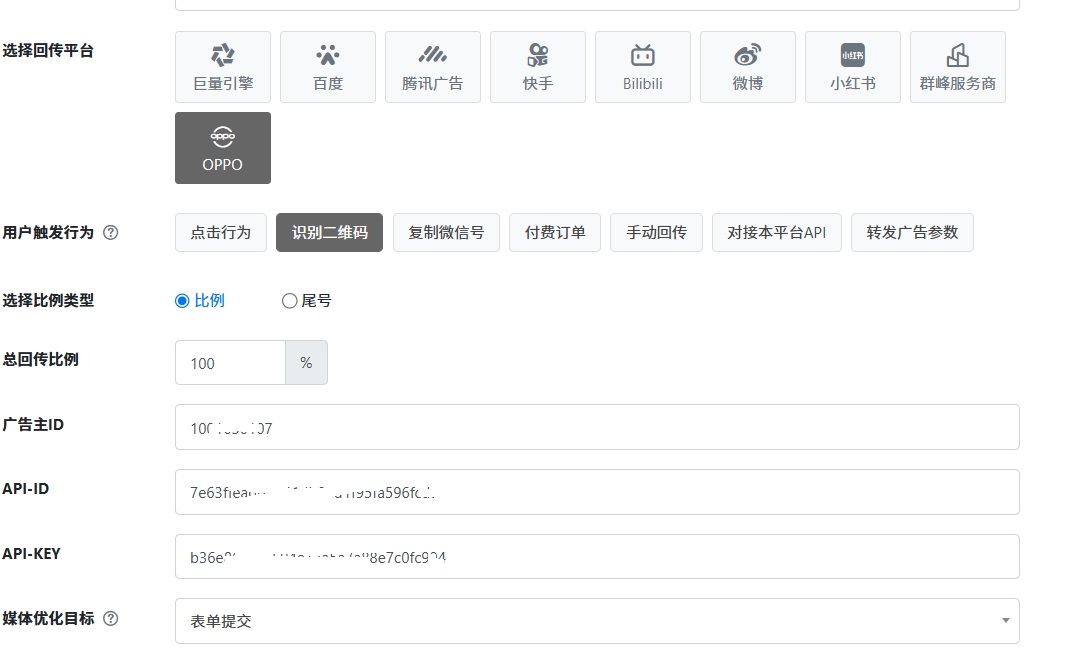Open help icon beside 用户触发行为
Viewport: 1068px width, 660px height.
(110, 233)
